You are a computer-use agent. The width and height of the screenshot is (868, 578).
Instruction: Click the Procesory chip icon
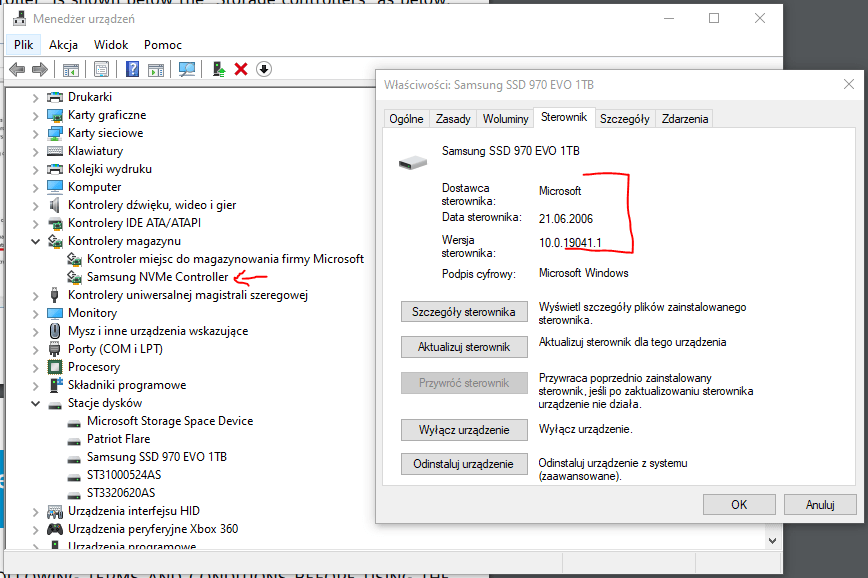point(55,367)
